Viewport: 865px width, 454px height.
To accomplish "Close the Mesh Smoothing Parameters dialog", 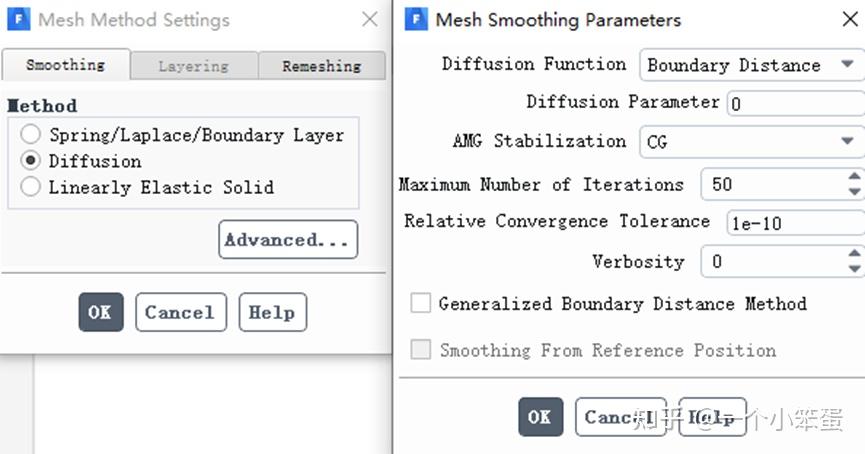I will 850,19.
